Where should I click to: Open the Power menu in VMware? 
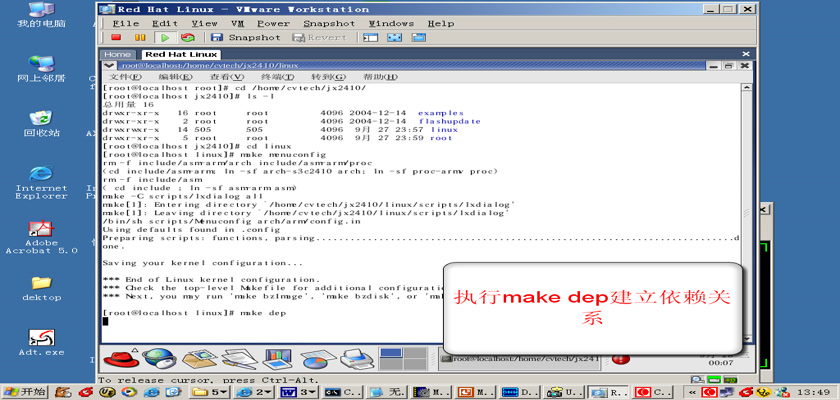pyautogui.click(x=275, y=22)
